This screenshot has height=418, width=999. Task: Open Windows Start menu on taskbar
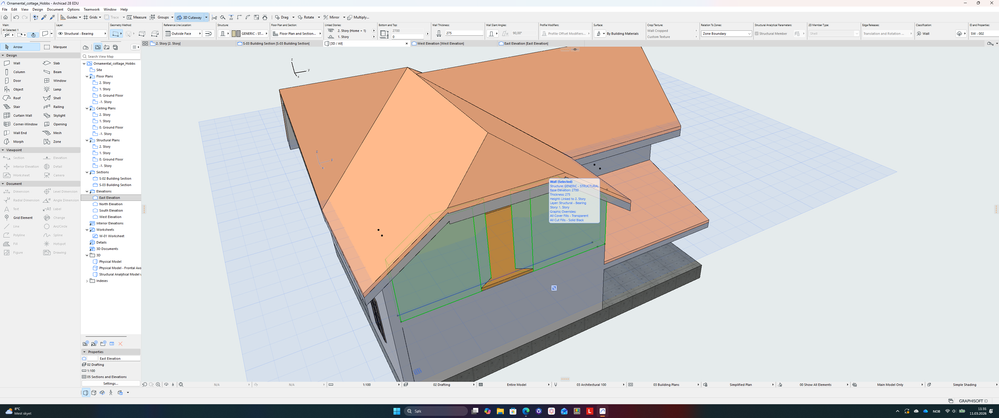pos(395,411)
